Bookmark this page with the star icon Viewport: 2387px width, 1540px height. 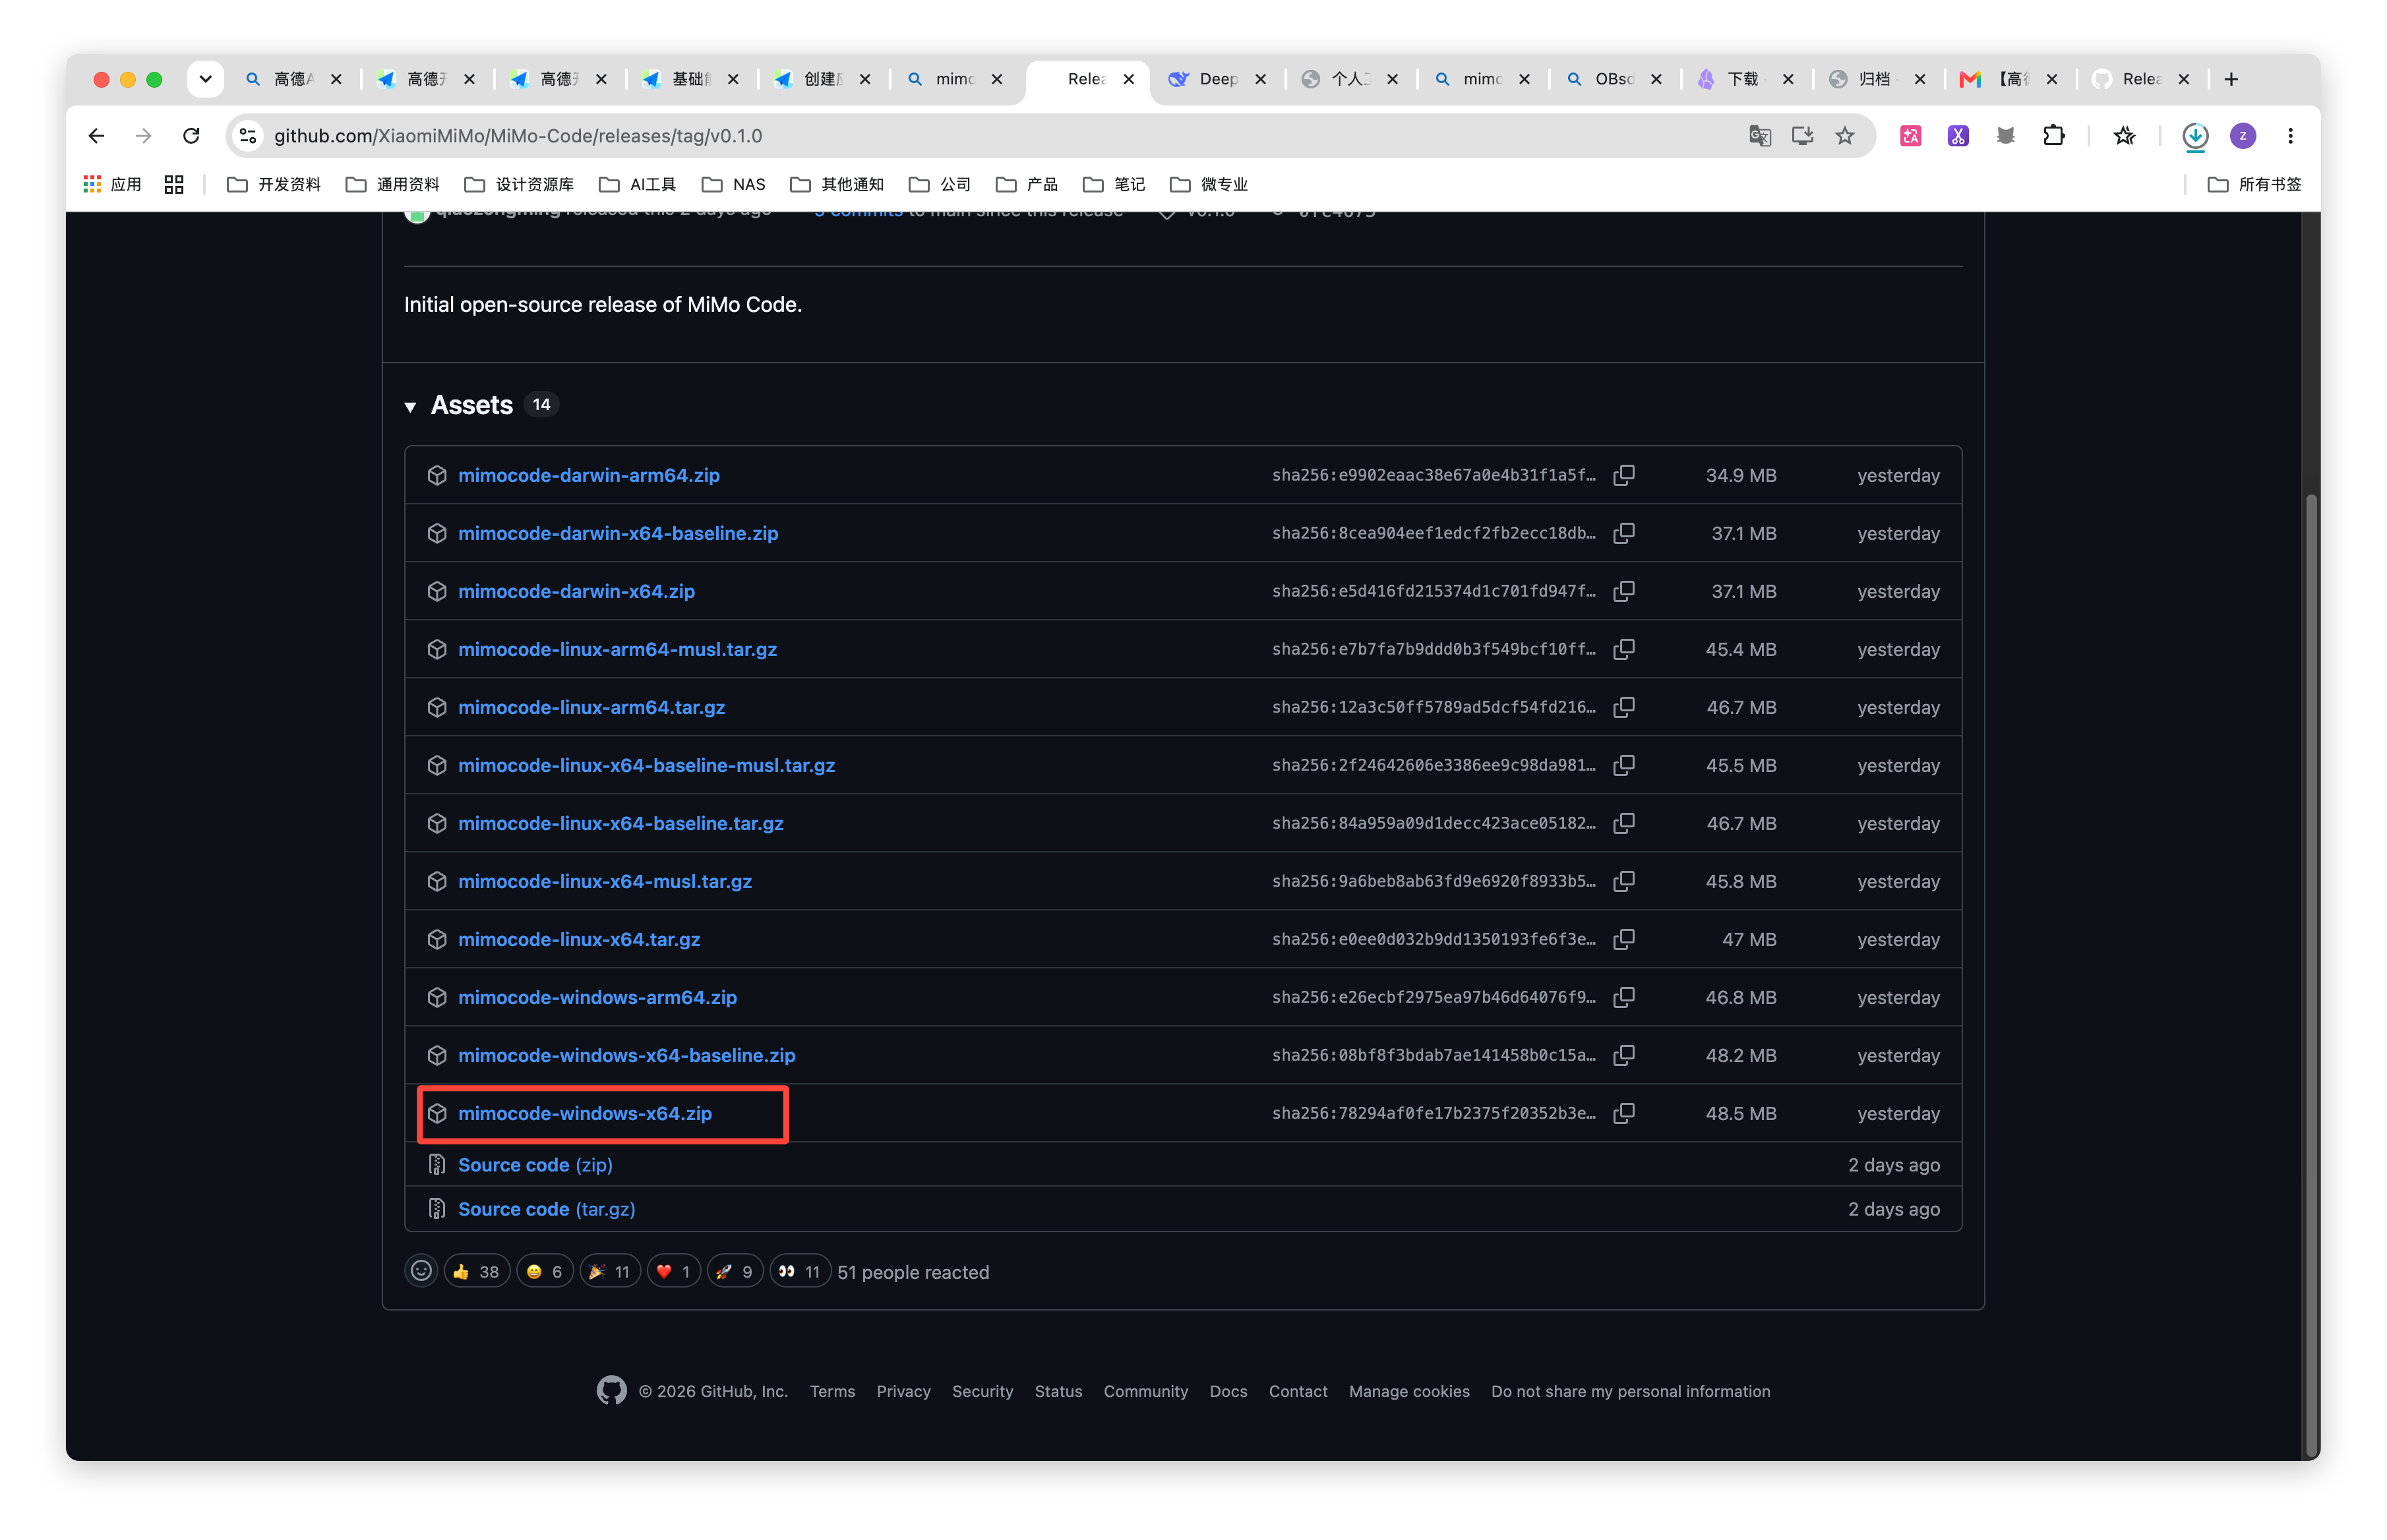[1845, 136]
